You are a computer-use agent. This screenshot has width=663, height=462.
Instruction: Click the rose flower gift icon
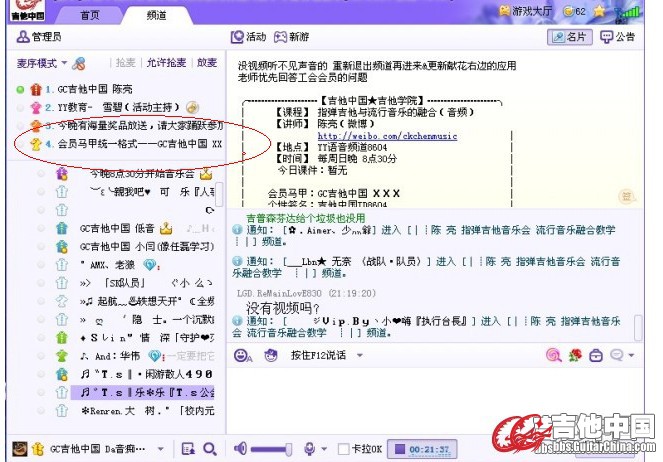pos(575,355)
